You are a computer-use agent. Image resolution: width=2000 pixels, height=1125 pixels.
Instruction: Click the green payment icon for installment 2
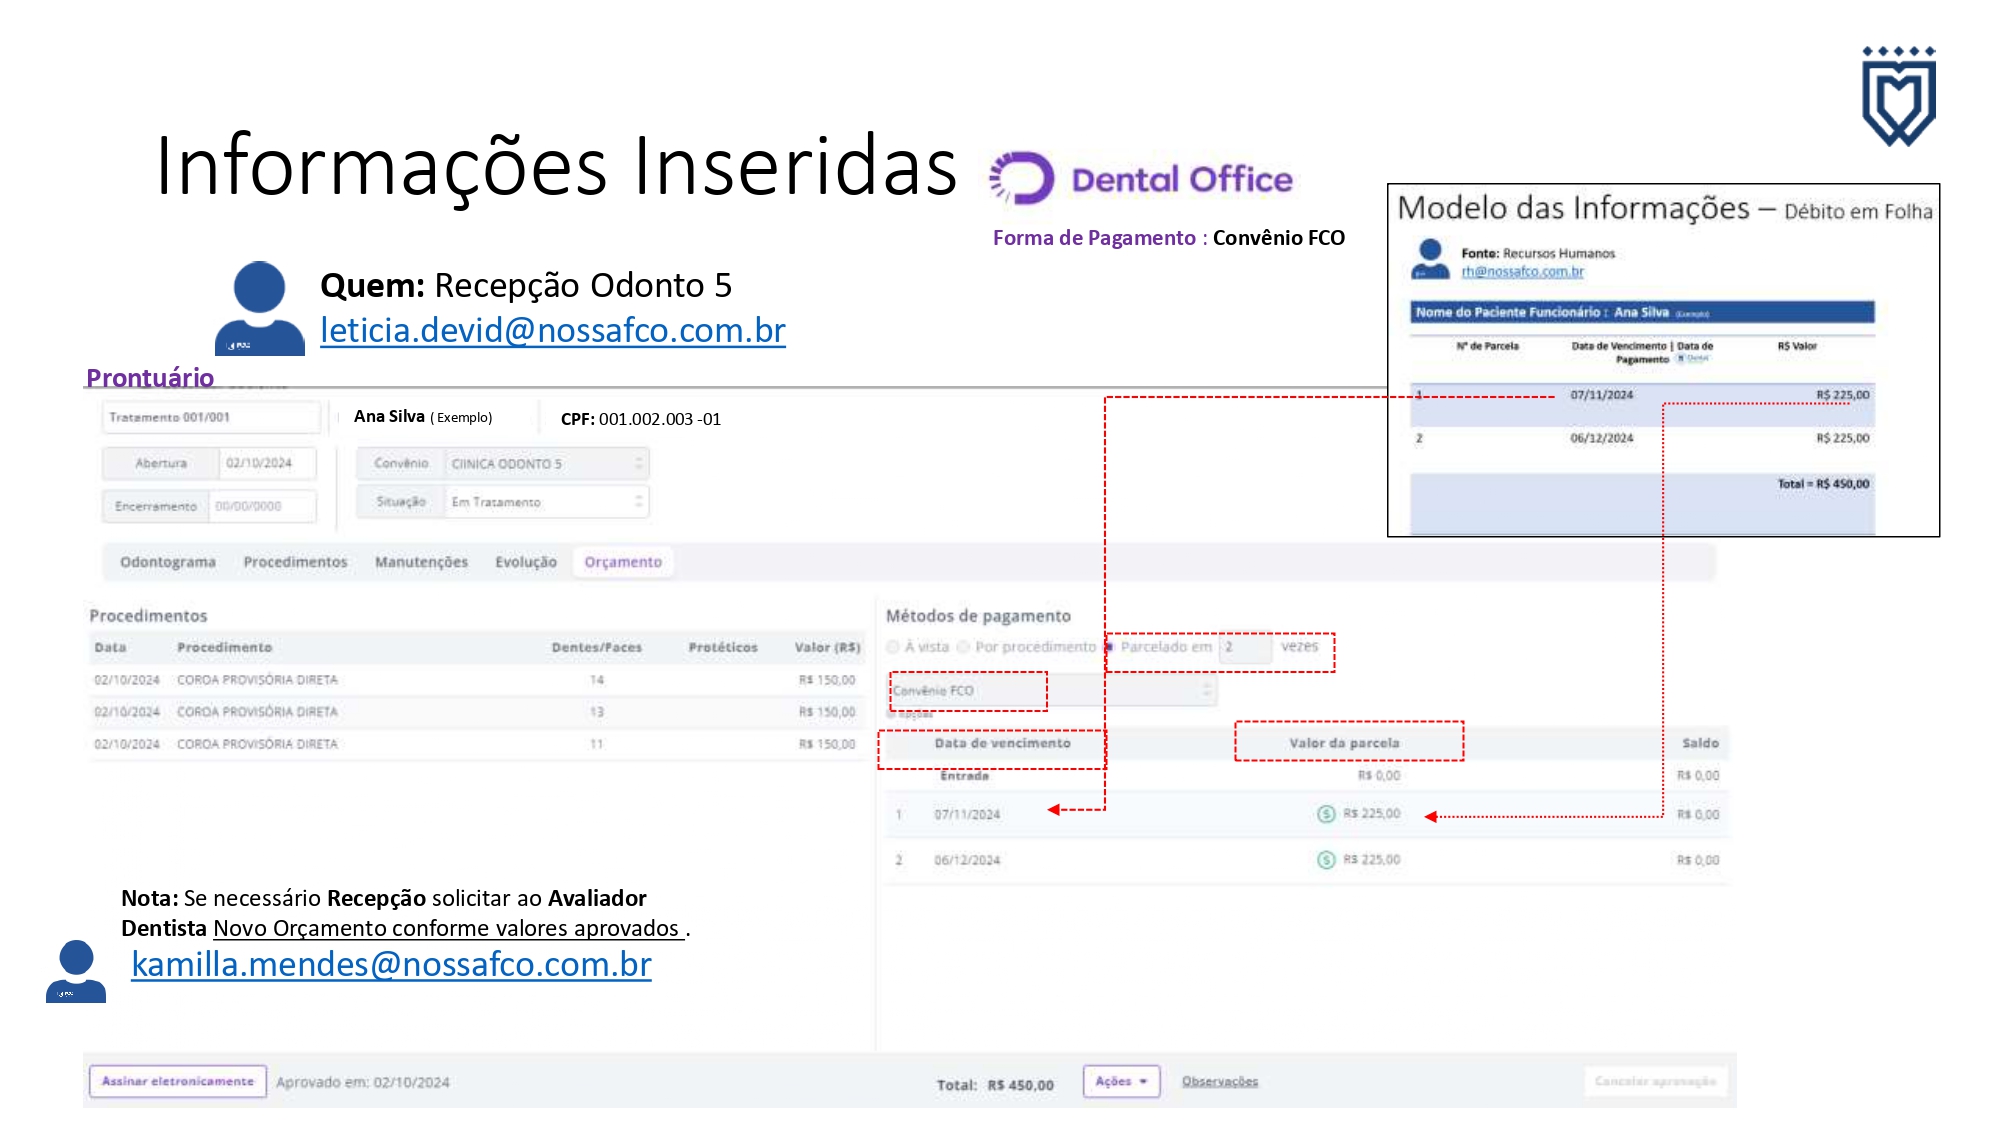(1326, 860)
